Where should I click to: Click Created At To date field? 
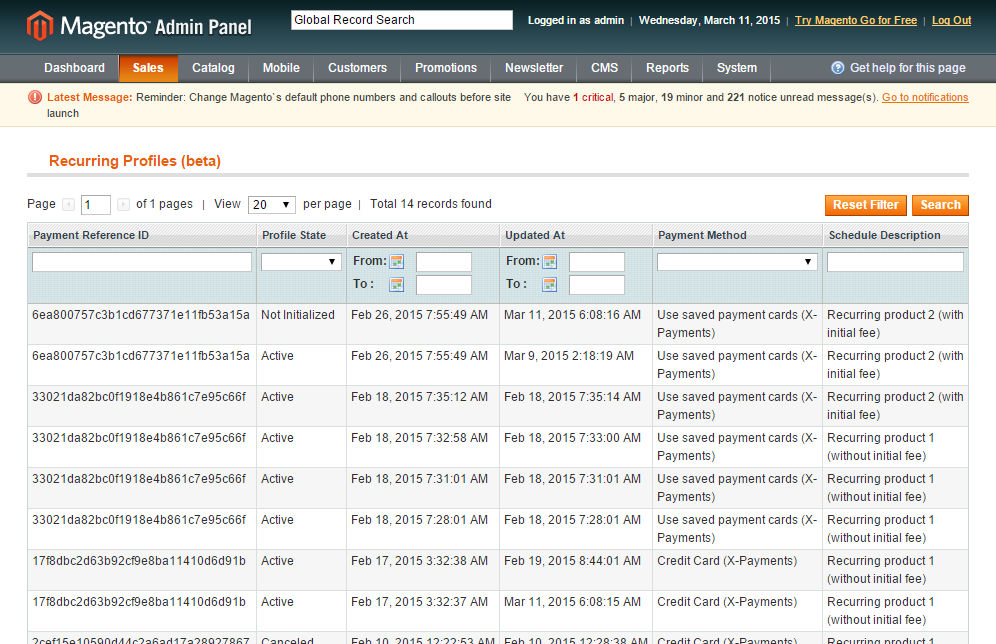[444, 285]
